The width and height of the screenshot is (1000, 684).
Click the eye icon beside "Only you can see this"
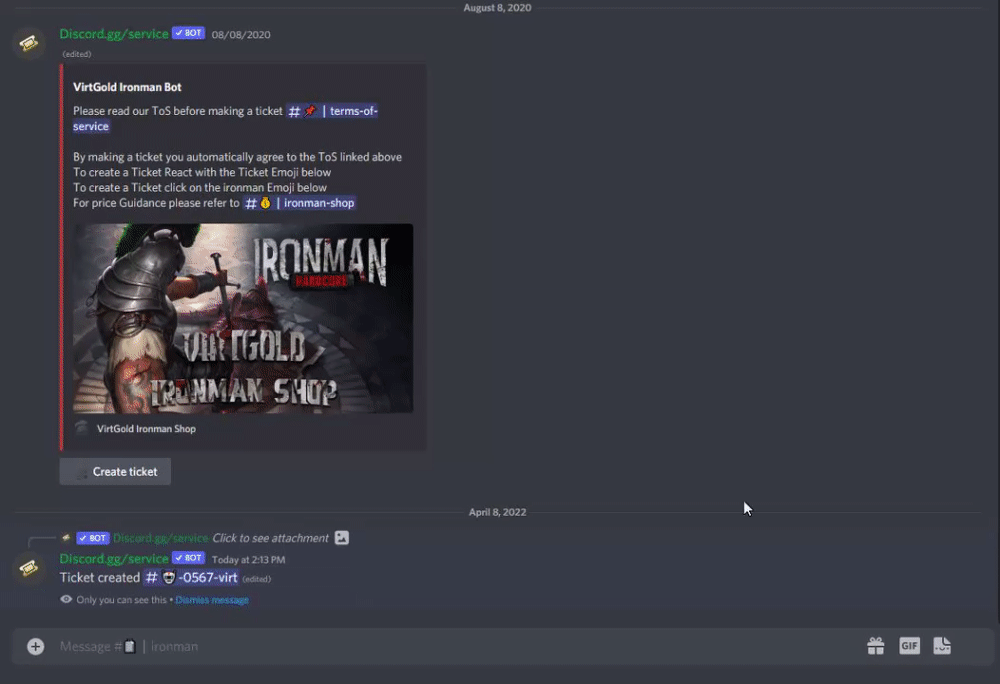pos(66,599)
